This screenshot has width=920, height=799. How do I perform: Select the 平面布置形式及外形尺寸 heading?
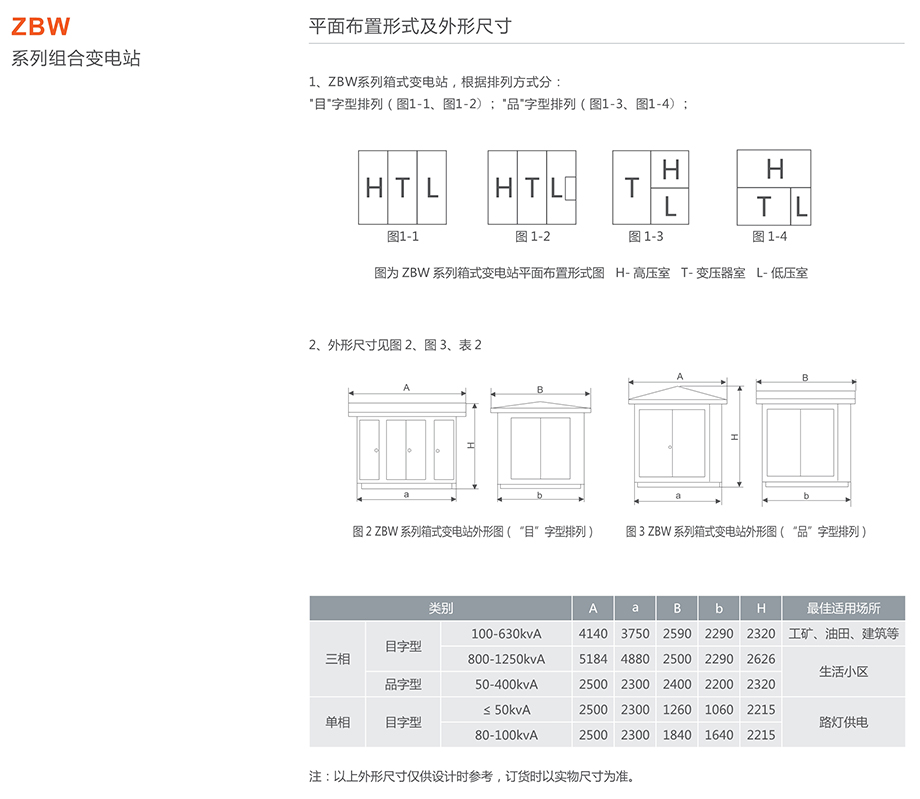coord(410,27)
